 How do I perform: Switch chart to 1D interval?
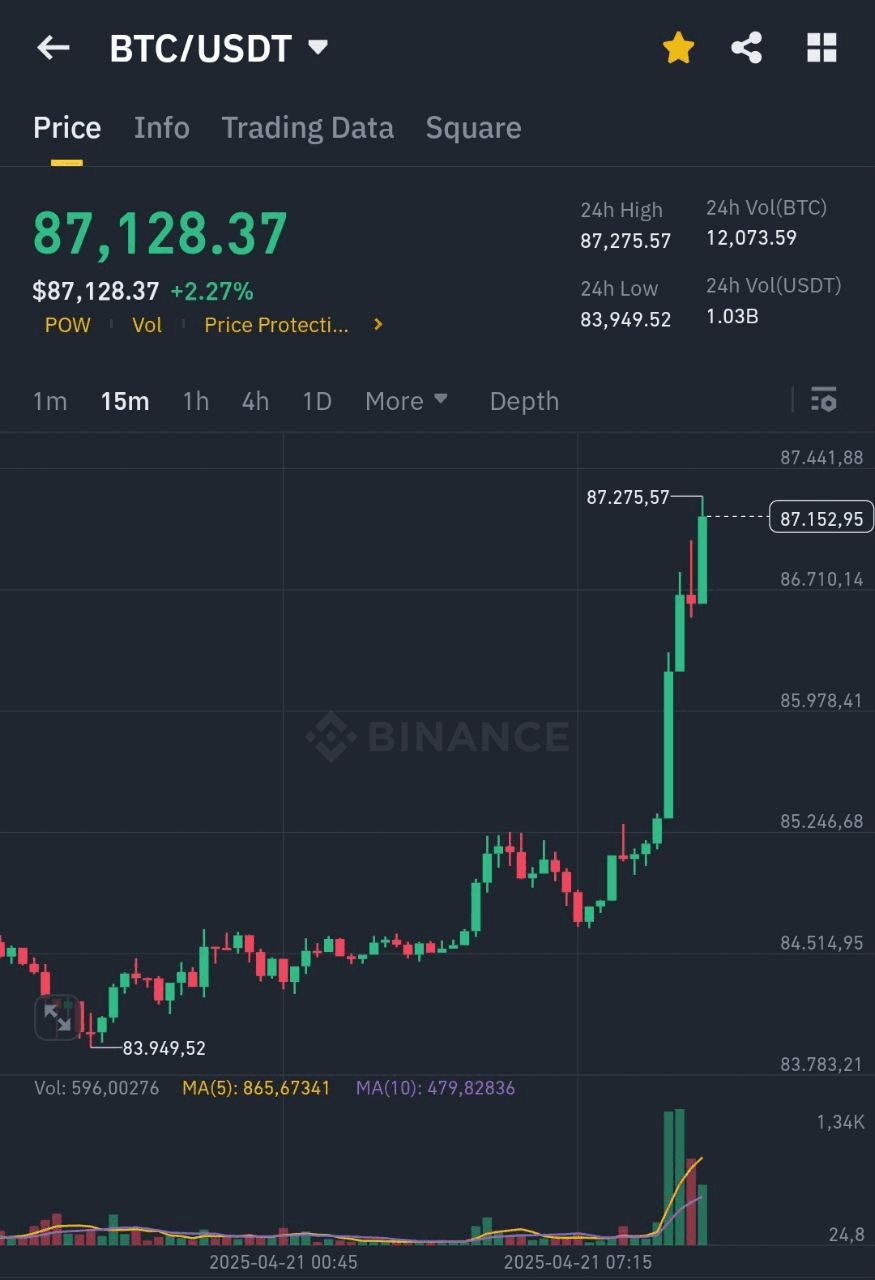[317, 401]
